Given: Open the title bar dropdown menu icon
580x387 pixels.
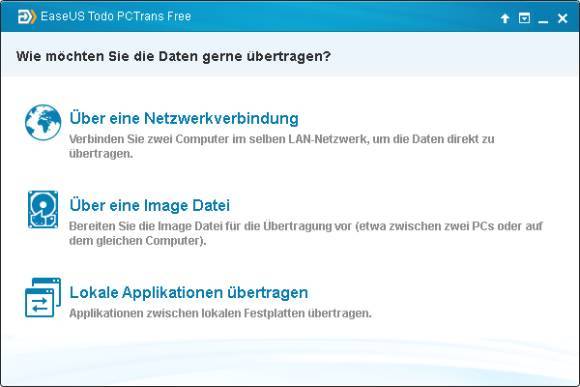Looking at the screenshot, I should click(x=524, y=18).
